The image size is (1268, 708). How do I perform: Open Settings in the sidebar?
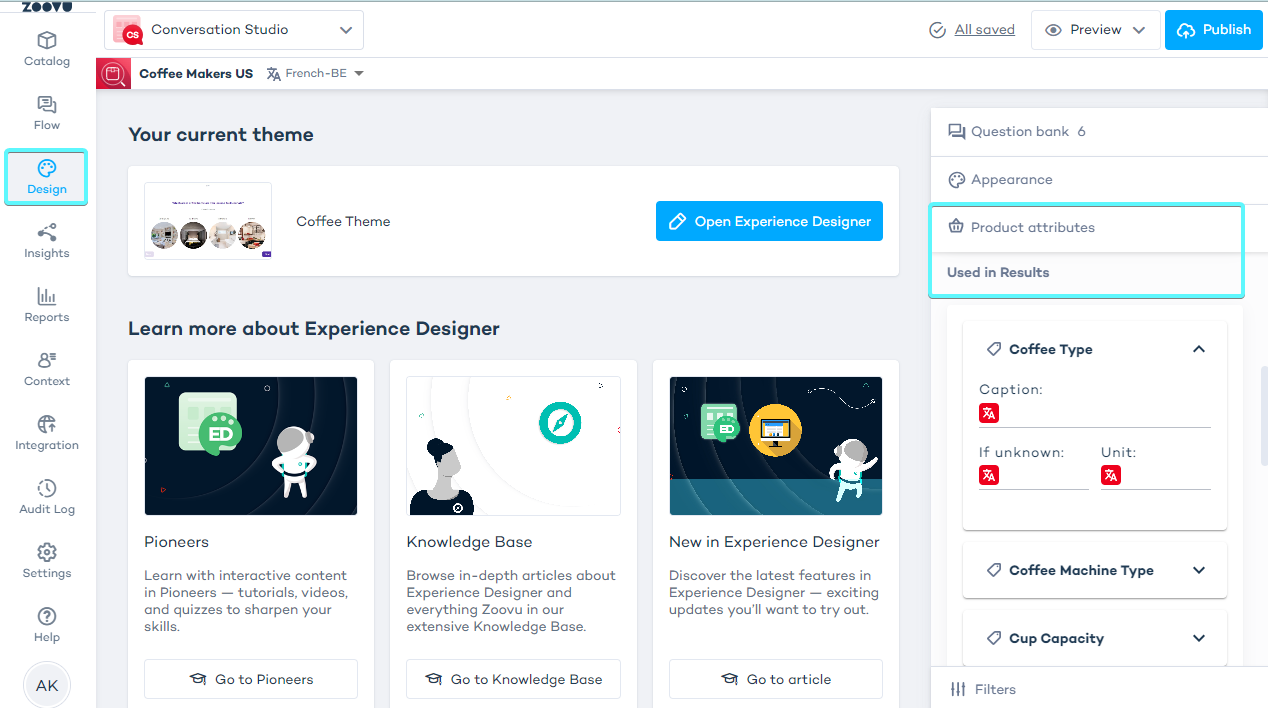click(x=47, y=561)
